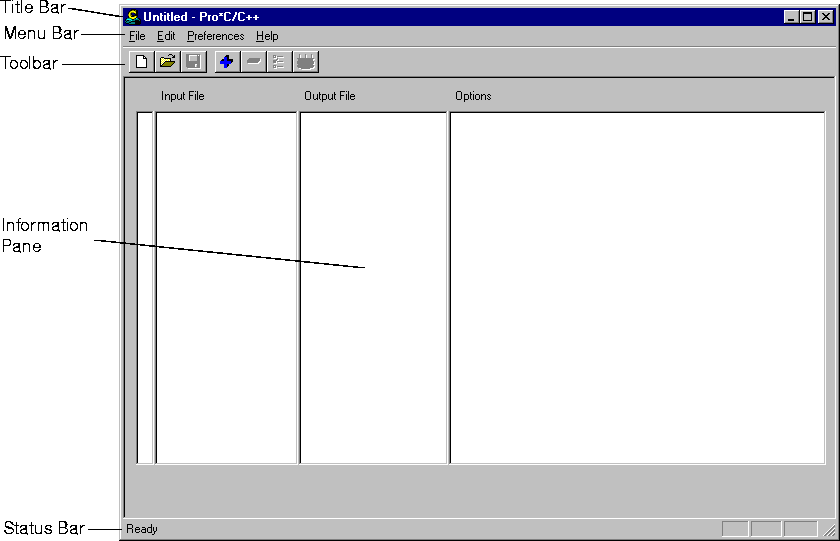Open options with the checklist icon
This screenshot has height=541, width=840.
pos(279,62)
